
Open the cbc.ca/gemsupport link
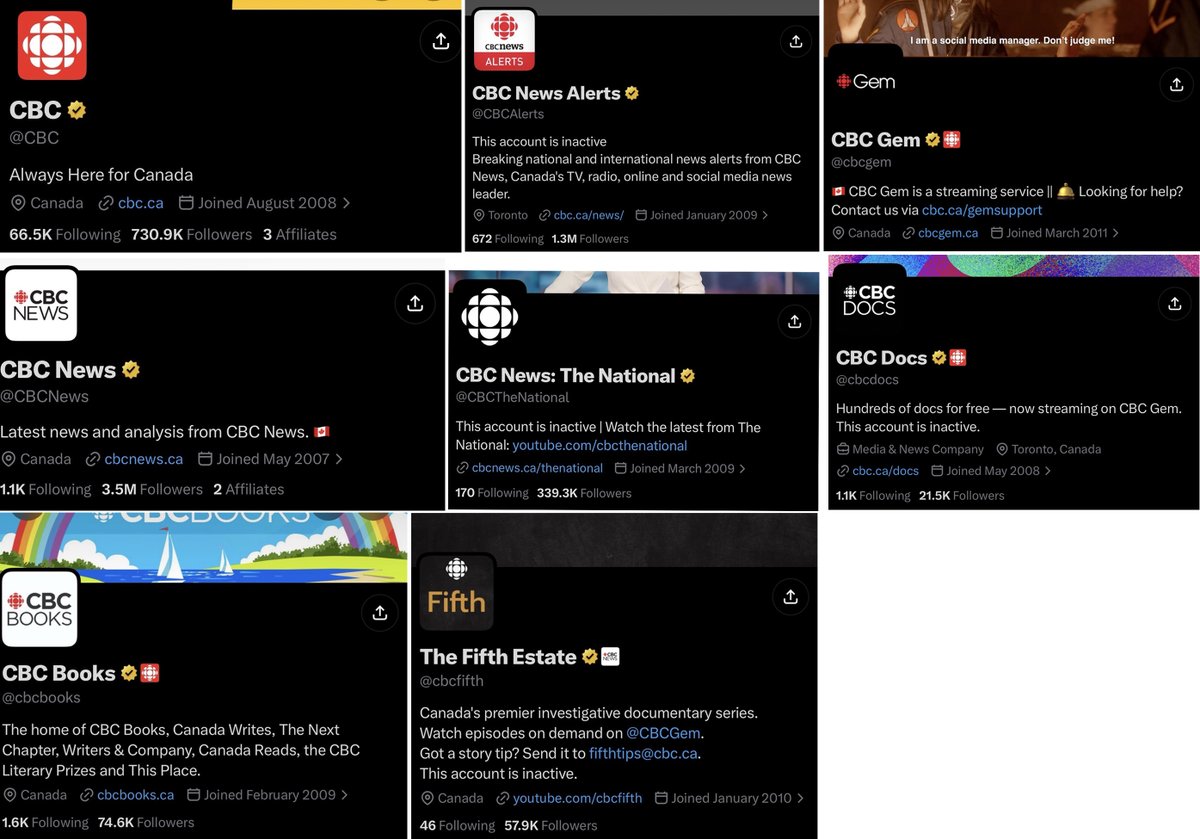[x=982, y=210]
